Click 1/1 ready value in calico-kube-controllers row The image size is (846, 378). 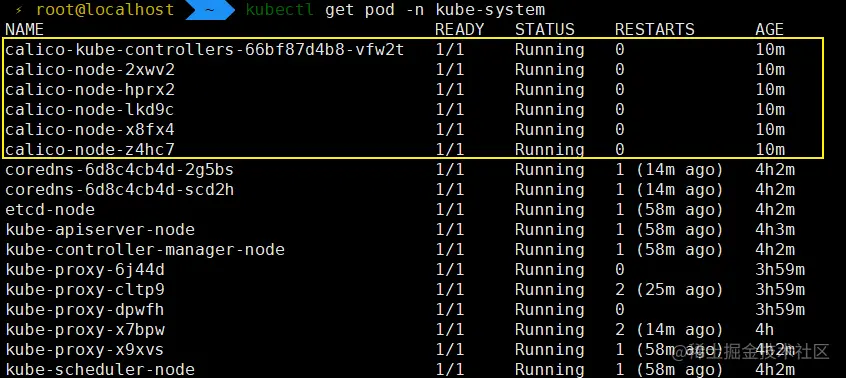pyautogui.click(x=449, y=50)
